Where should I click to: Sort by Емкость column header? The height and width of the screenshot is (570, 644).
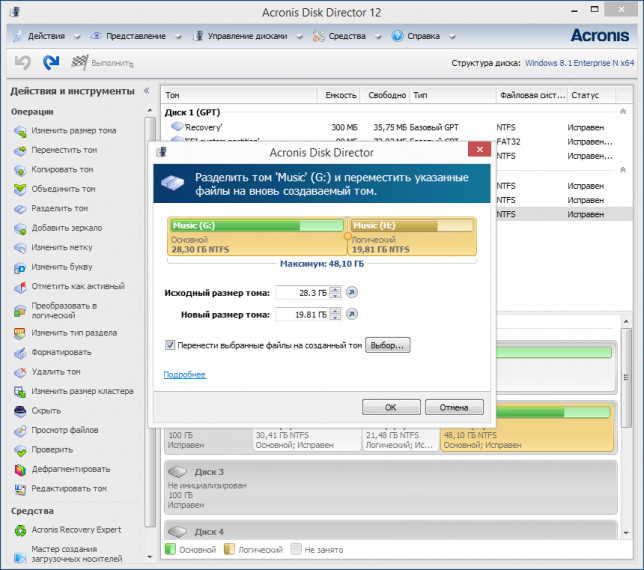(x=340, y=95)
